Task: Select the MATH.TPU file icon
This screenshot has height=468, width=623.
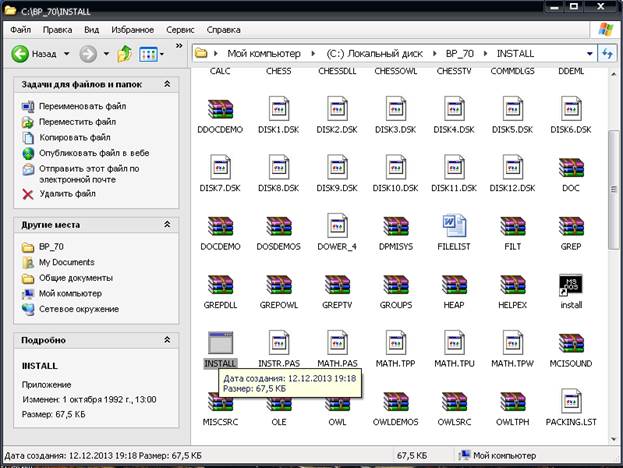Action: [x=454, y=342]
